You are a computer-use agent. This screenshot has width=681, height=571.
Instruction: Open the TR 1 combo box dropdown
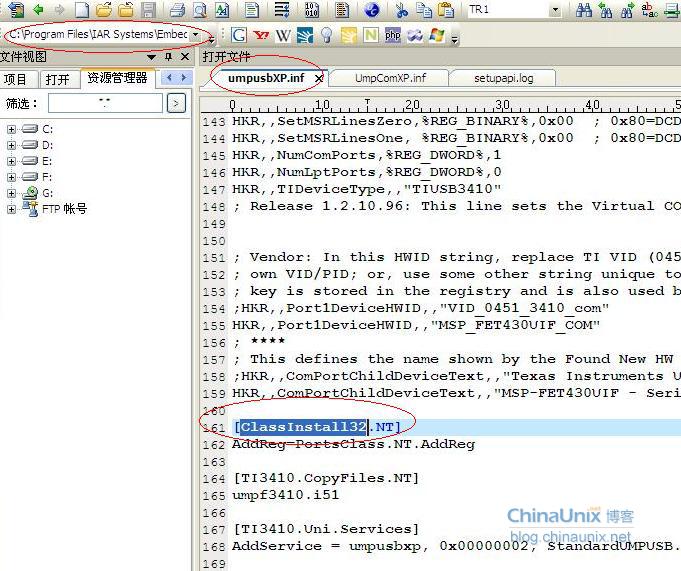[x=555, y=11]
